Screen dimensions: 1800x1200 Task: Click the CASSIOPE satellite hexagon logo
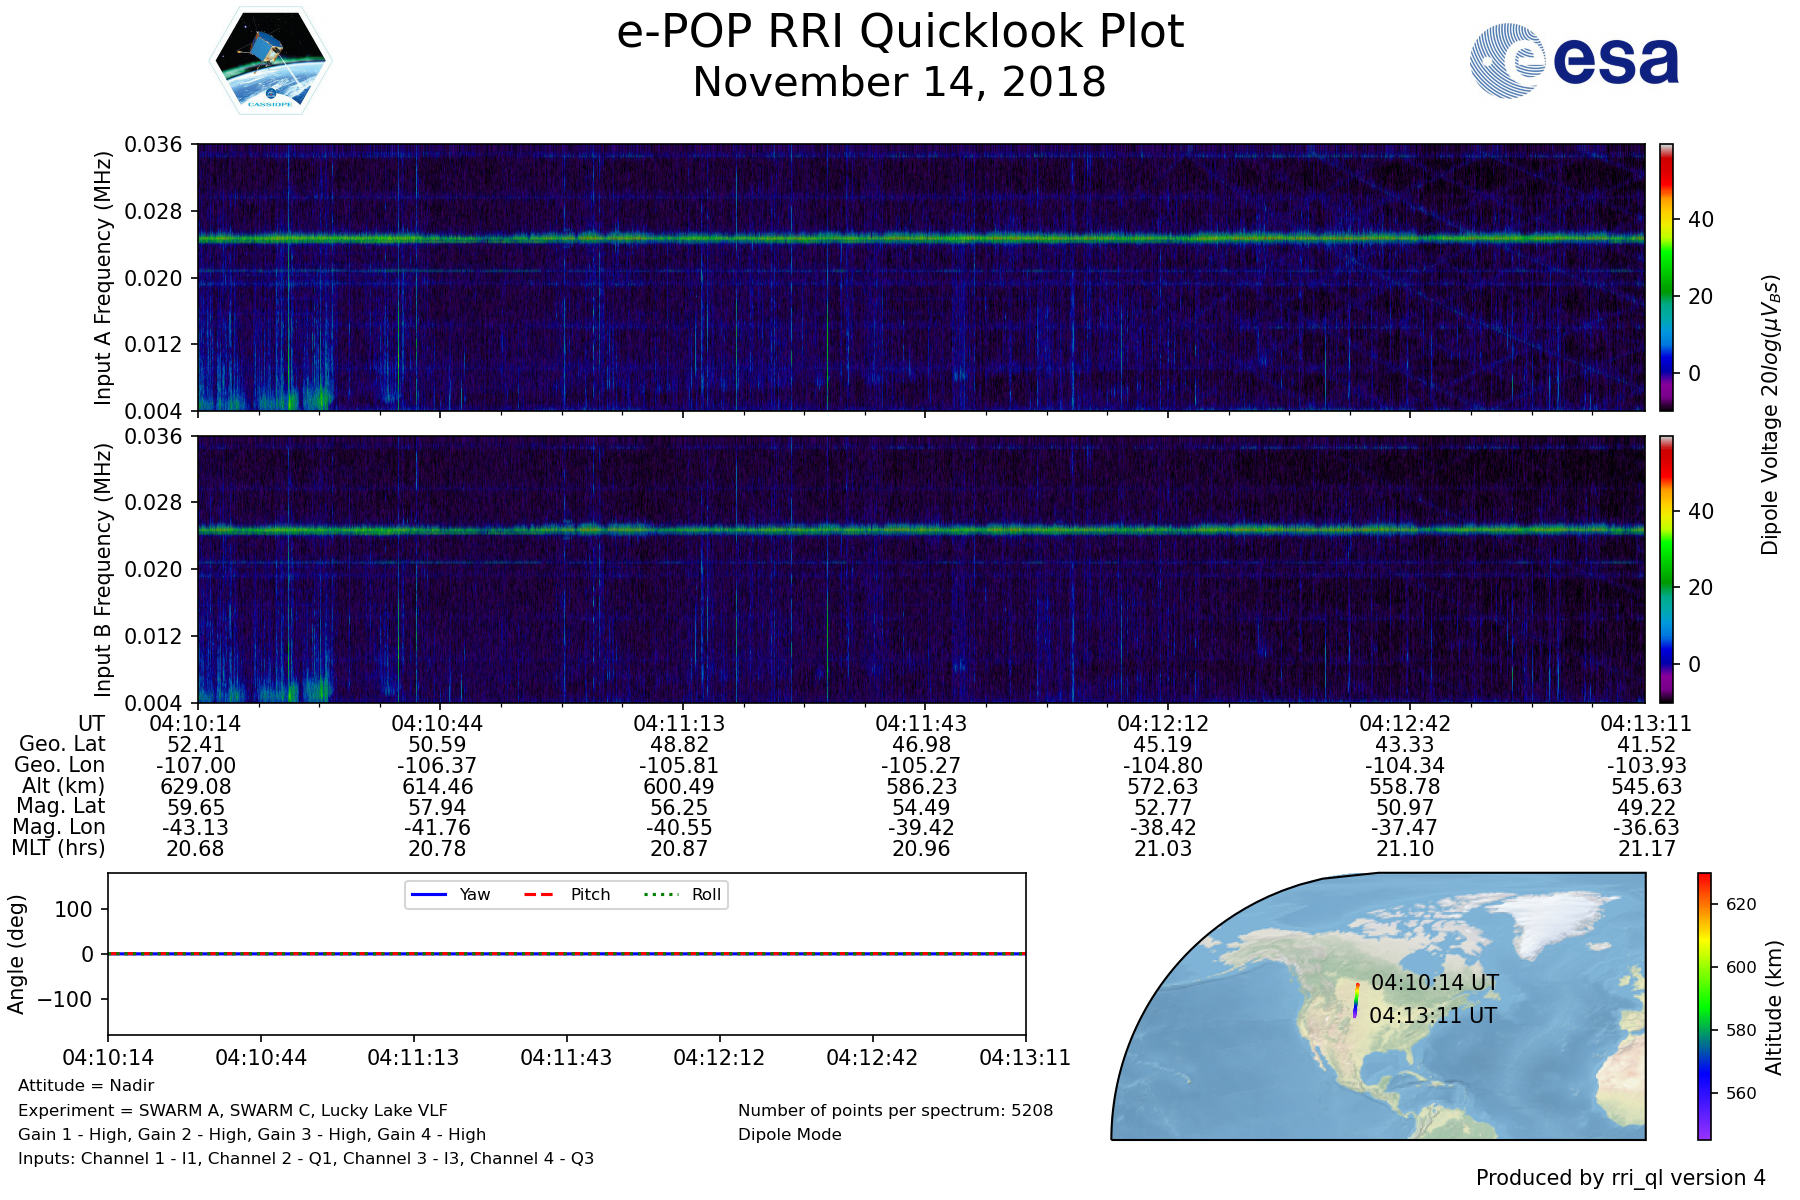pyautogui.click(x=270, y=61)
